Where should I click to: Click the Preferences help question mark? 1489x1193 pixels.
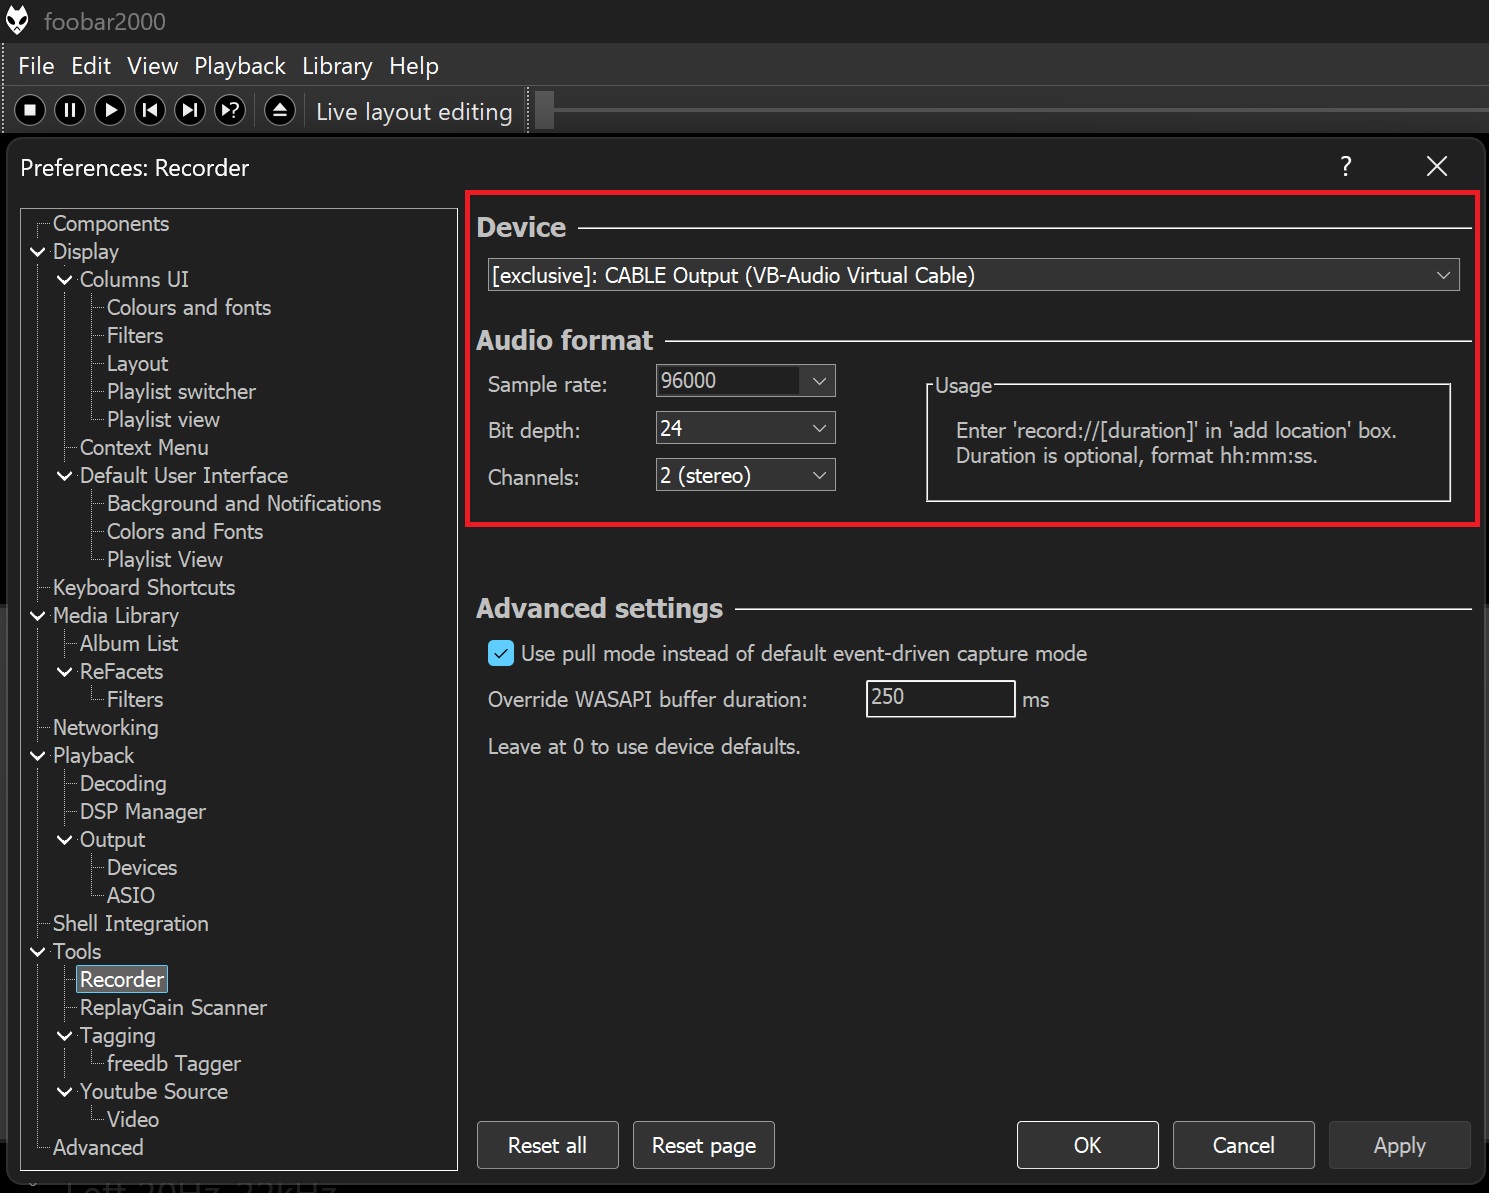pos(1346,166)
